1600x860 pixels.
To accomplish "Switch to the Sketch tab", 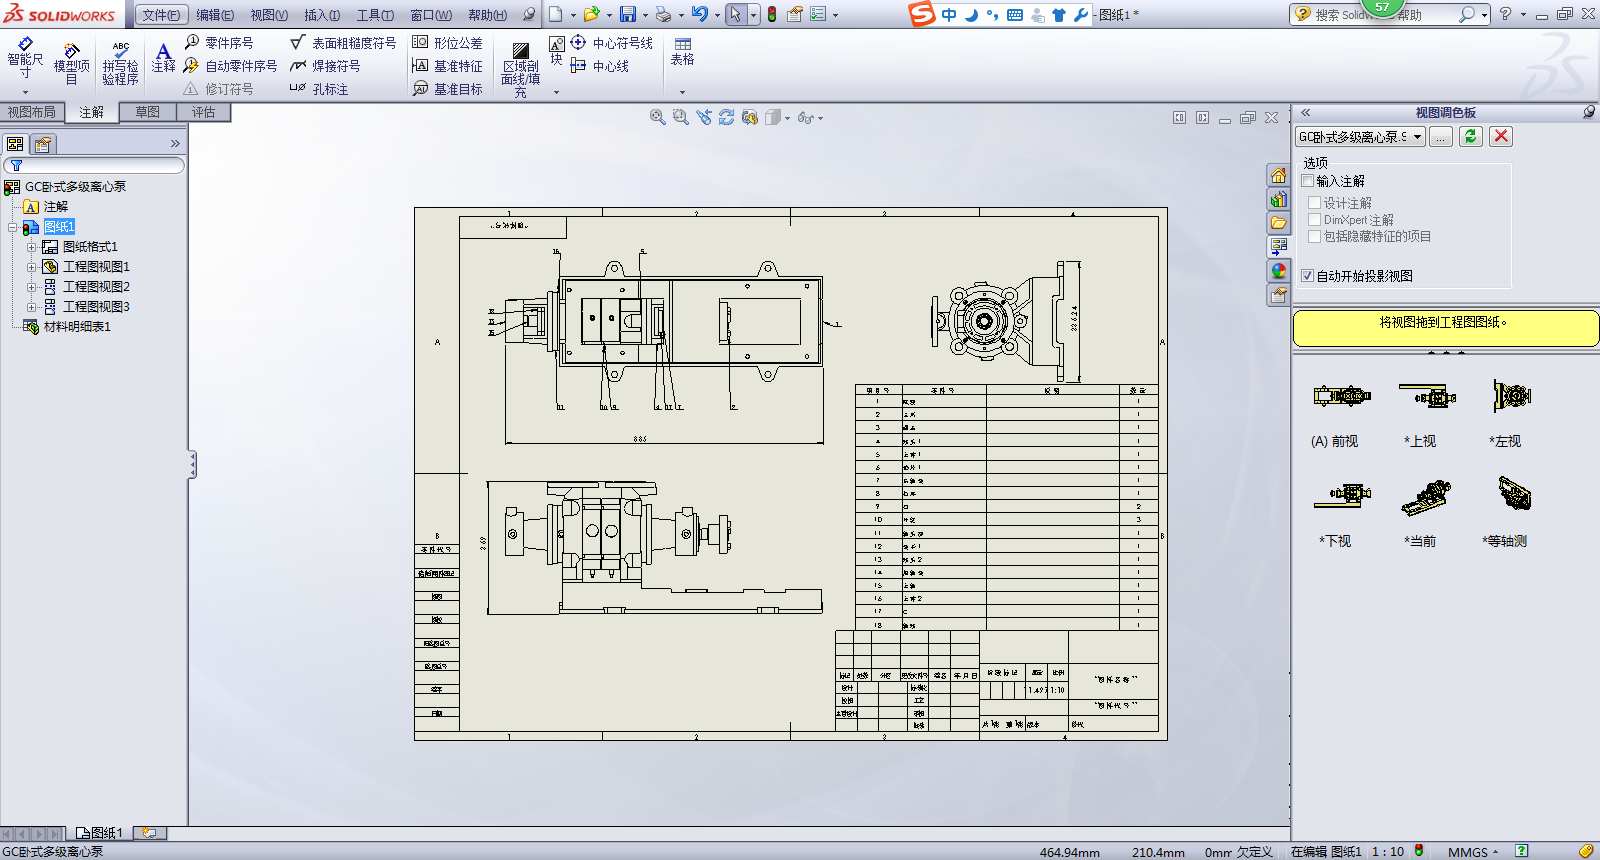I will point(148,113).
